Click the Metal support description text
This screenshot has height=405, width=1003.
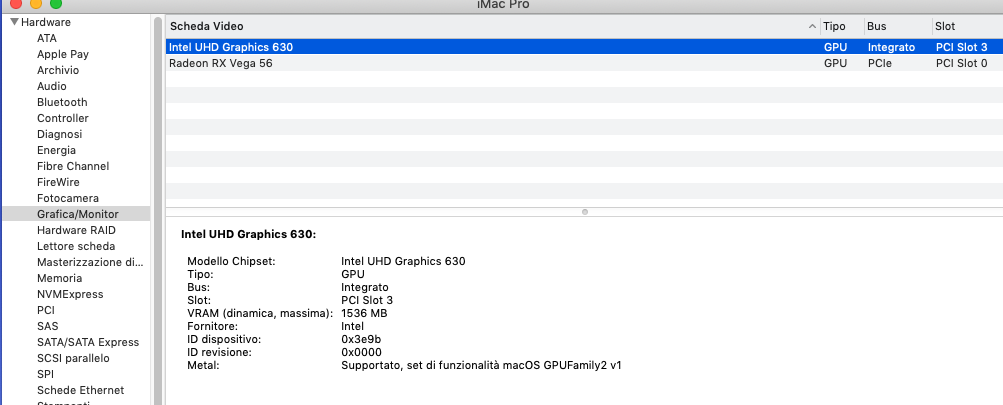(481, 365)
